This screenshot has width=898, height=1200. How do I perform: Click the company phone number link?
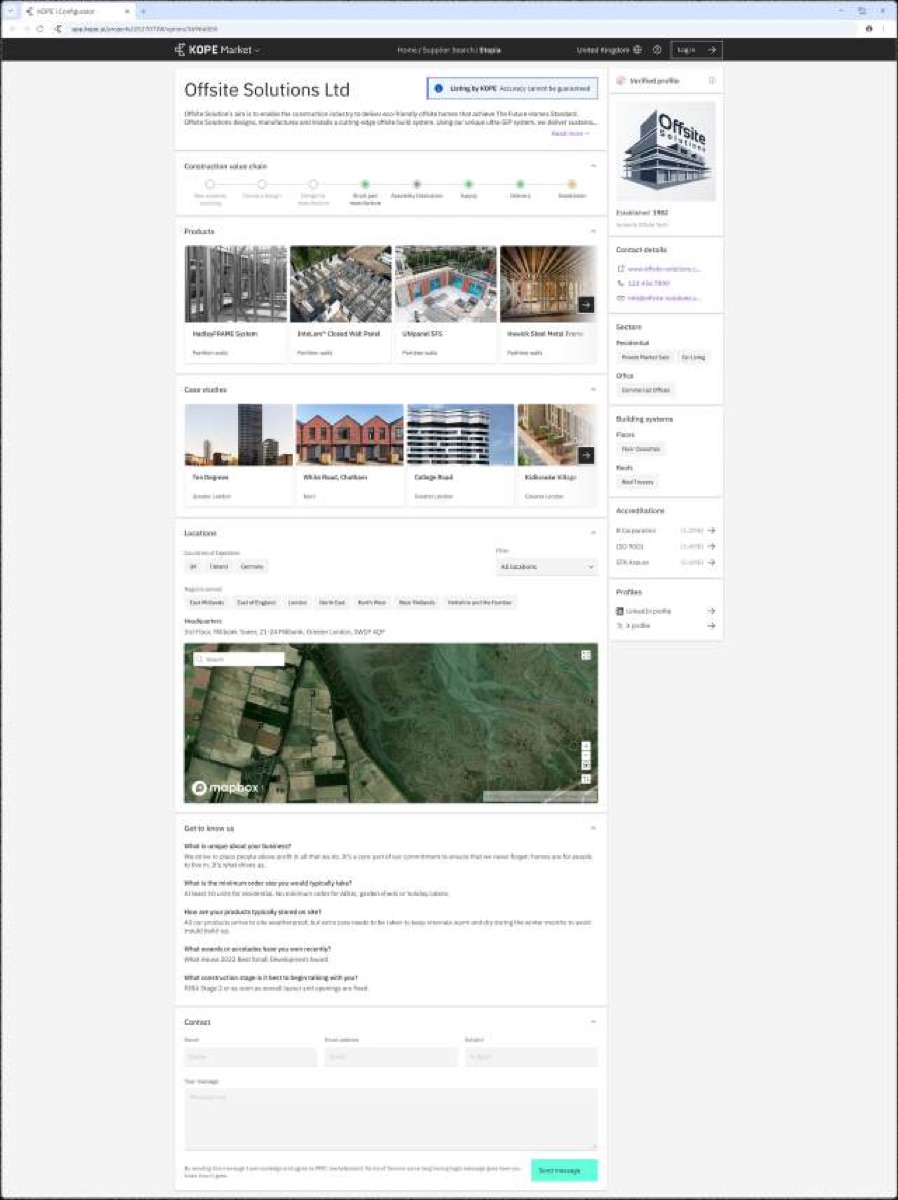[x=648, y=283]
